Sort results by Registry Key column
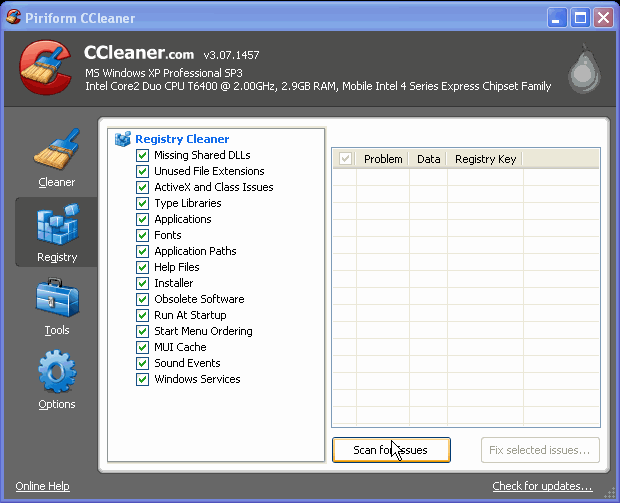Screen dimensions: 620x503 click(x=486, y=159)
